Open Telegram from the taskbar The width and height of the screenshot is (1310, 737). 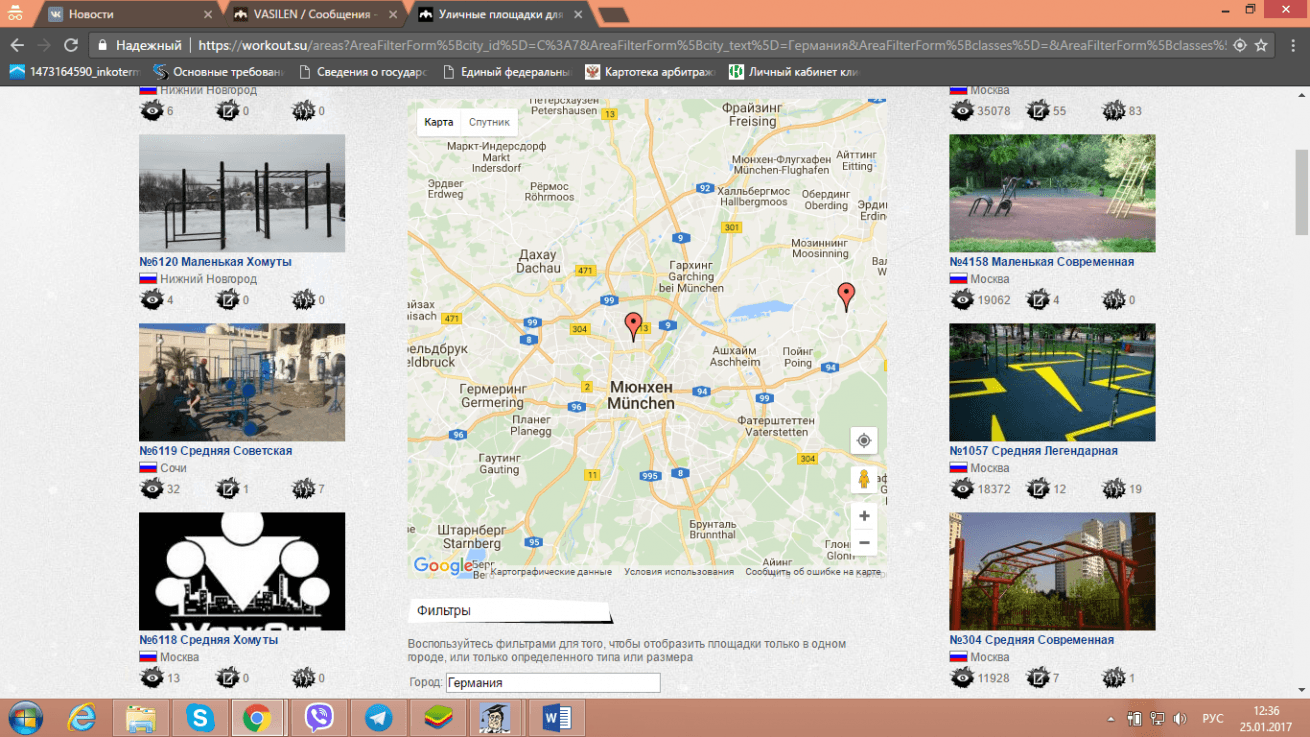click(379, 718)
